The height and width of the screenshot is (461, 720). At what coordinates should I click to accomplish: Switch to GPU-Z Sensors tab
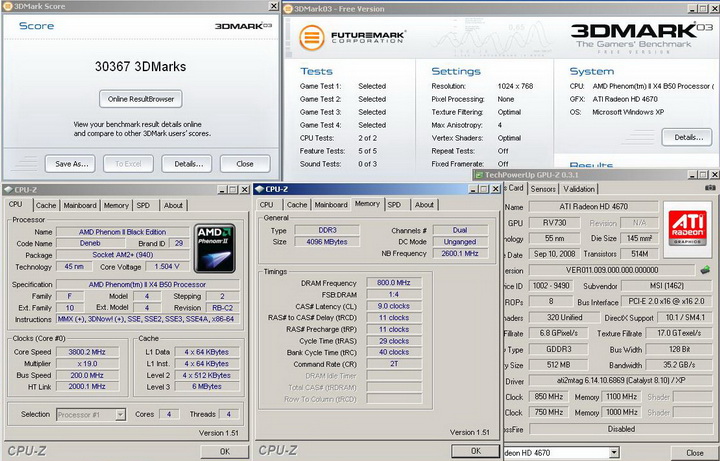543,189
